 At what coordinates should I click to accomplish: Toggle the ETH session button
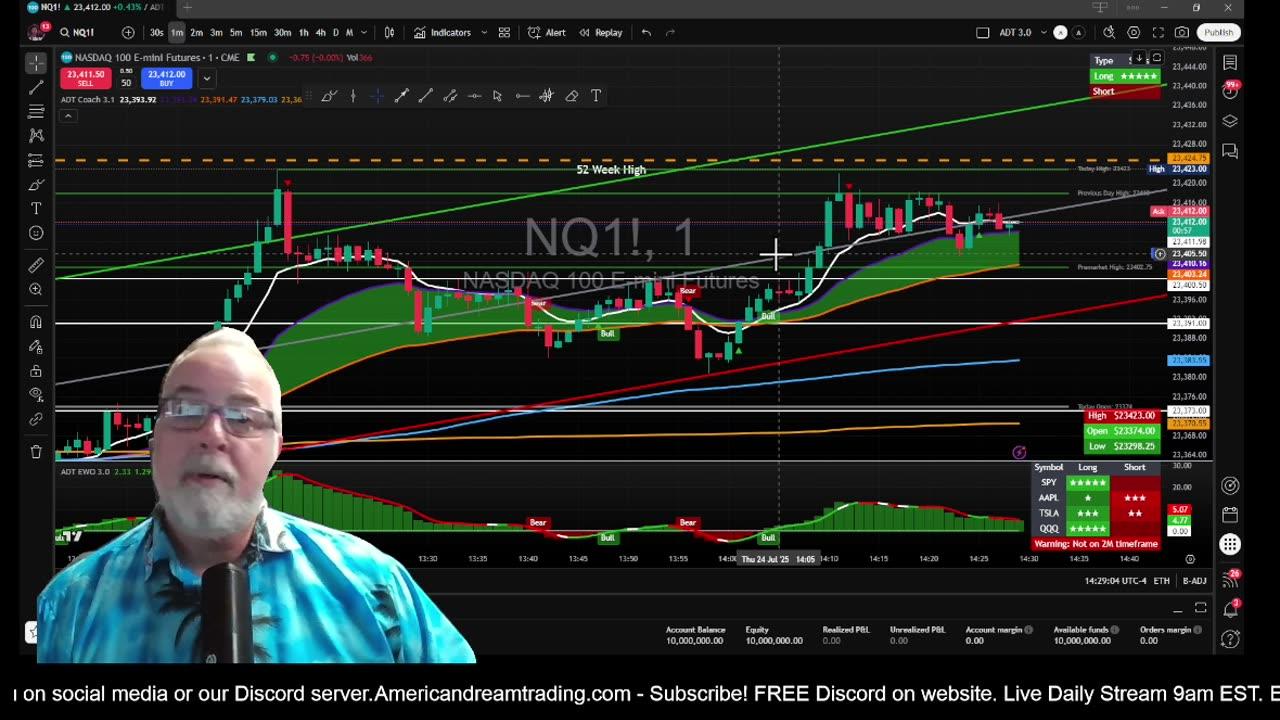click(x=1161, y=581)
